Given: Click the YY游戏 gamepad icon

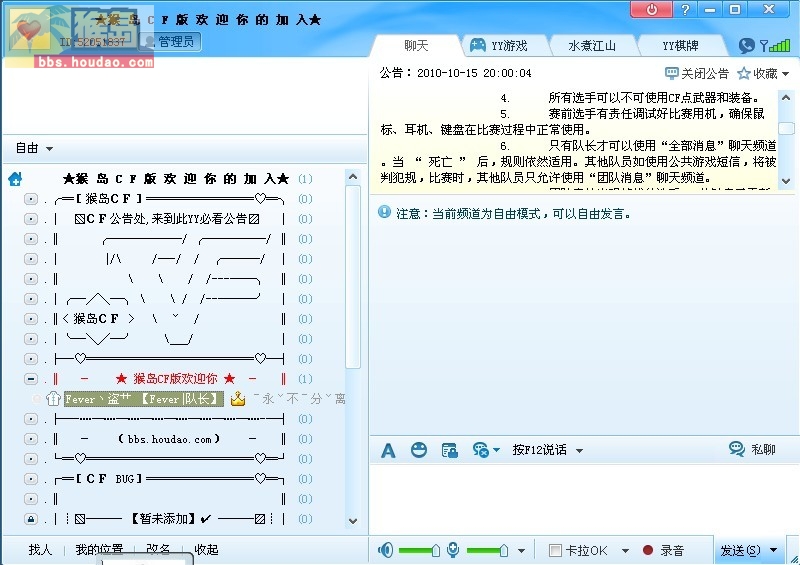Looking at the screenshot, I should coord(478,45).
